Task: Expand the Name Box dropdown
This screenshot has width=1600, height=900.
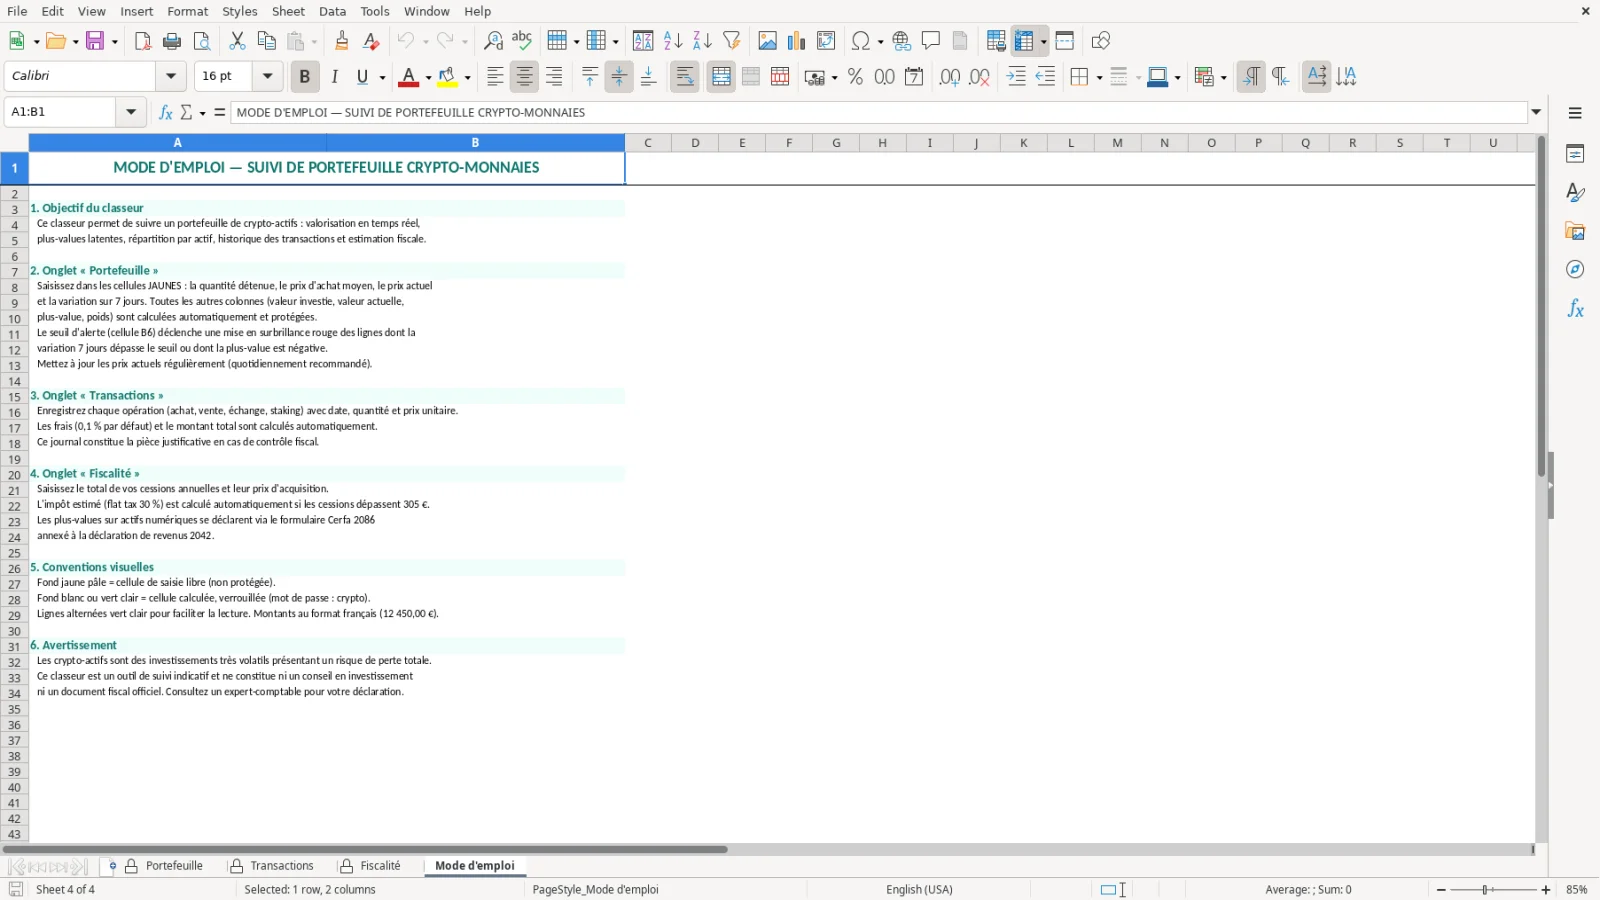Action: 131,112
